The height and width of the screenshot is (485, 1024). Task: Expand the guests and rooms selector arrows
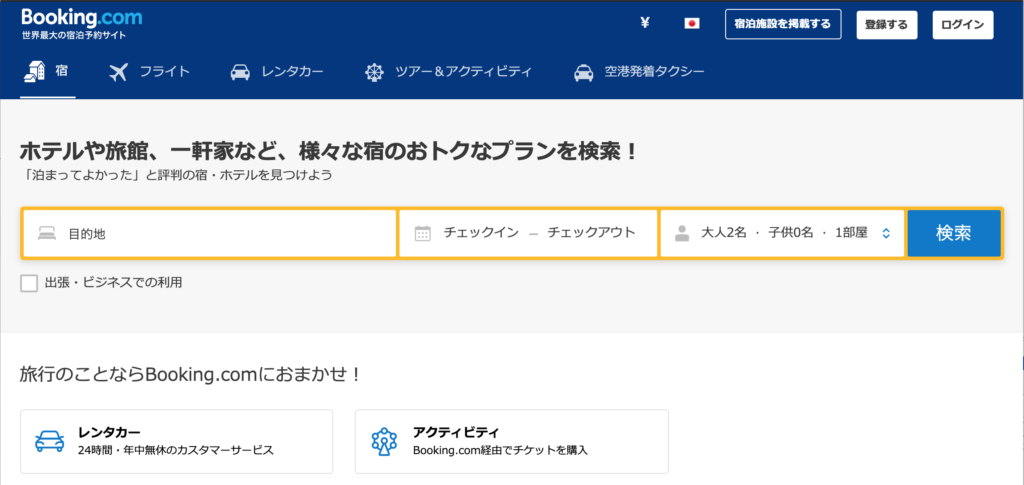click(x=886, y=234)
